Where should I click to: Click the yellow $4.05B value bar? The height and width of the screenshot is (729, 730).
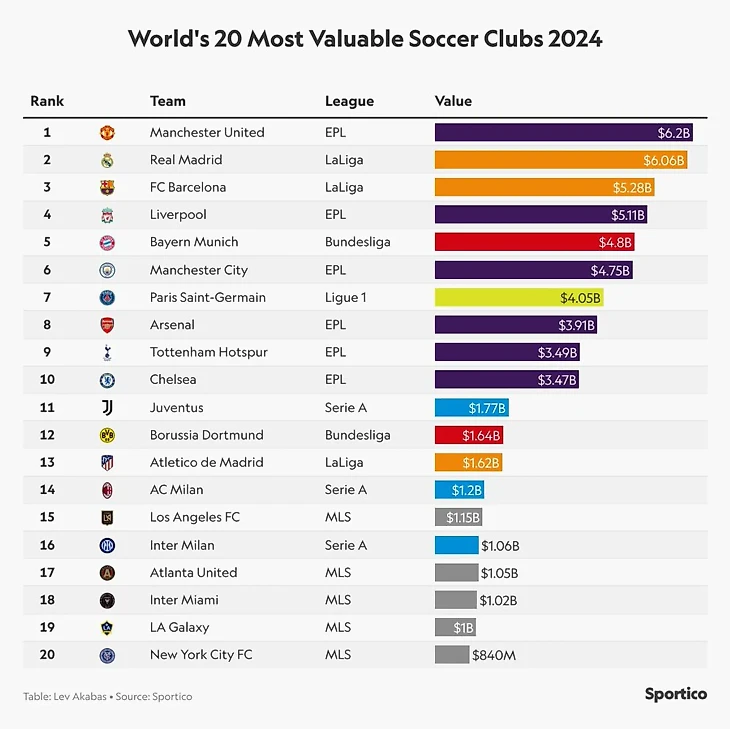pos(518,297)
